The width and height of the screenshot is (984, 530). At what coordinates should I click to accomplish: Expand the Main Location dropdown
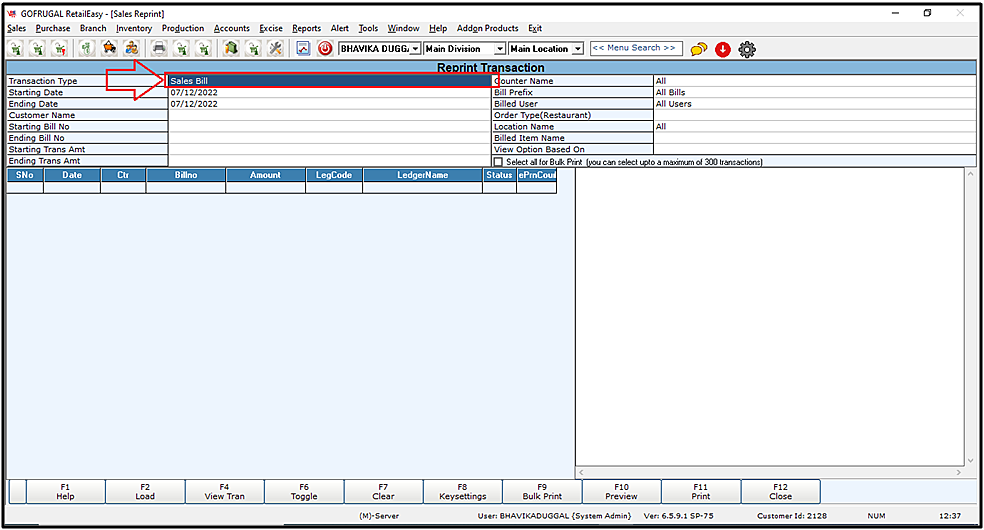[x=577, y=48]
